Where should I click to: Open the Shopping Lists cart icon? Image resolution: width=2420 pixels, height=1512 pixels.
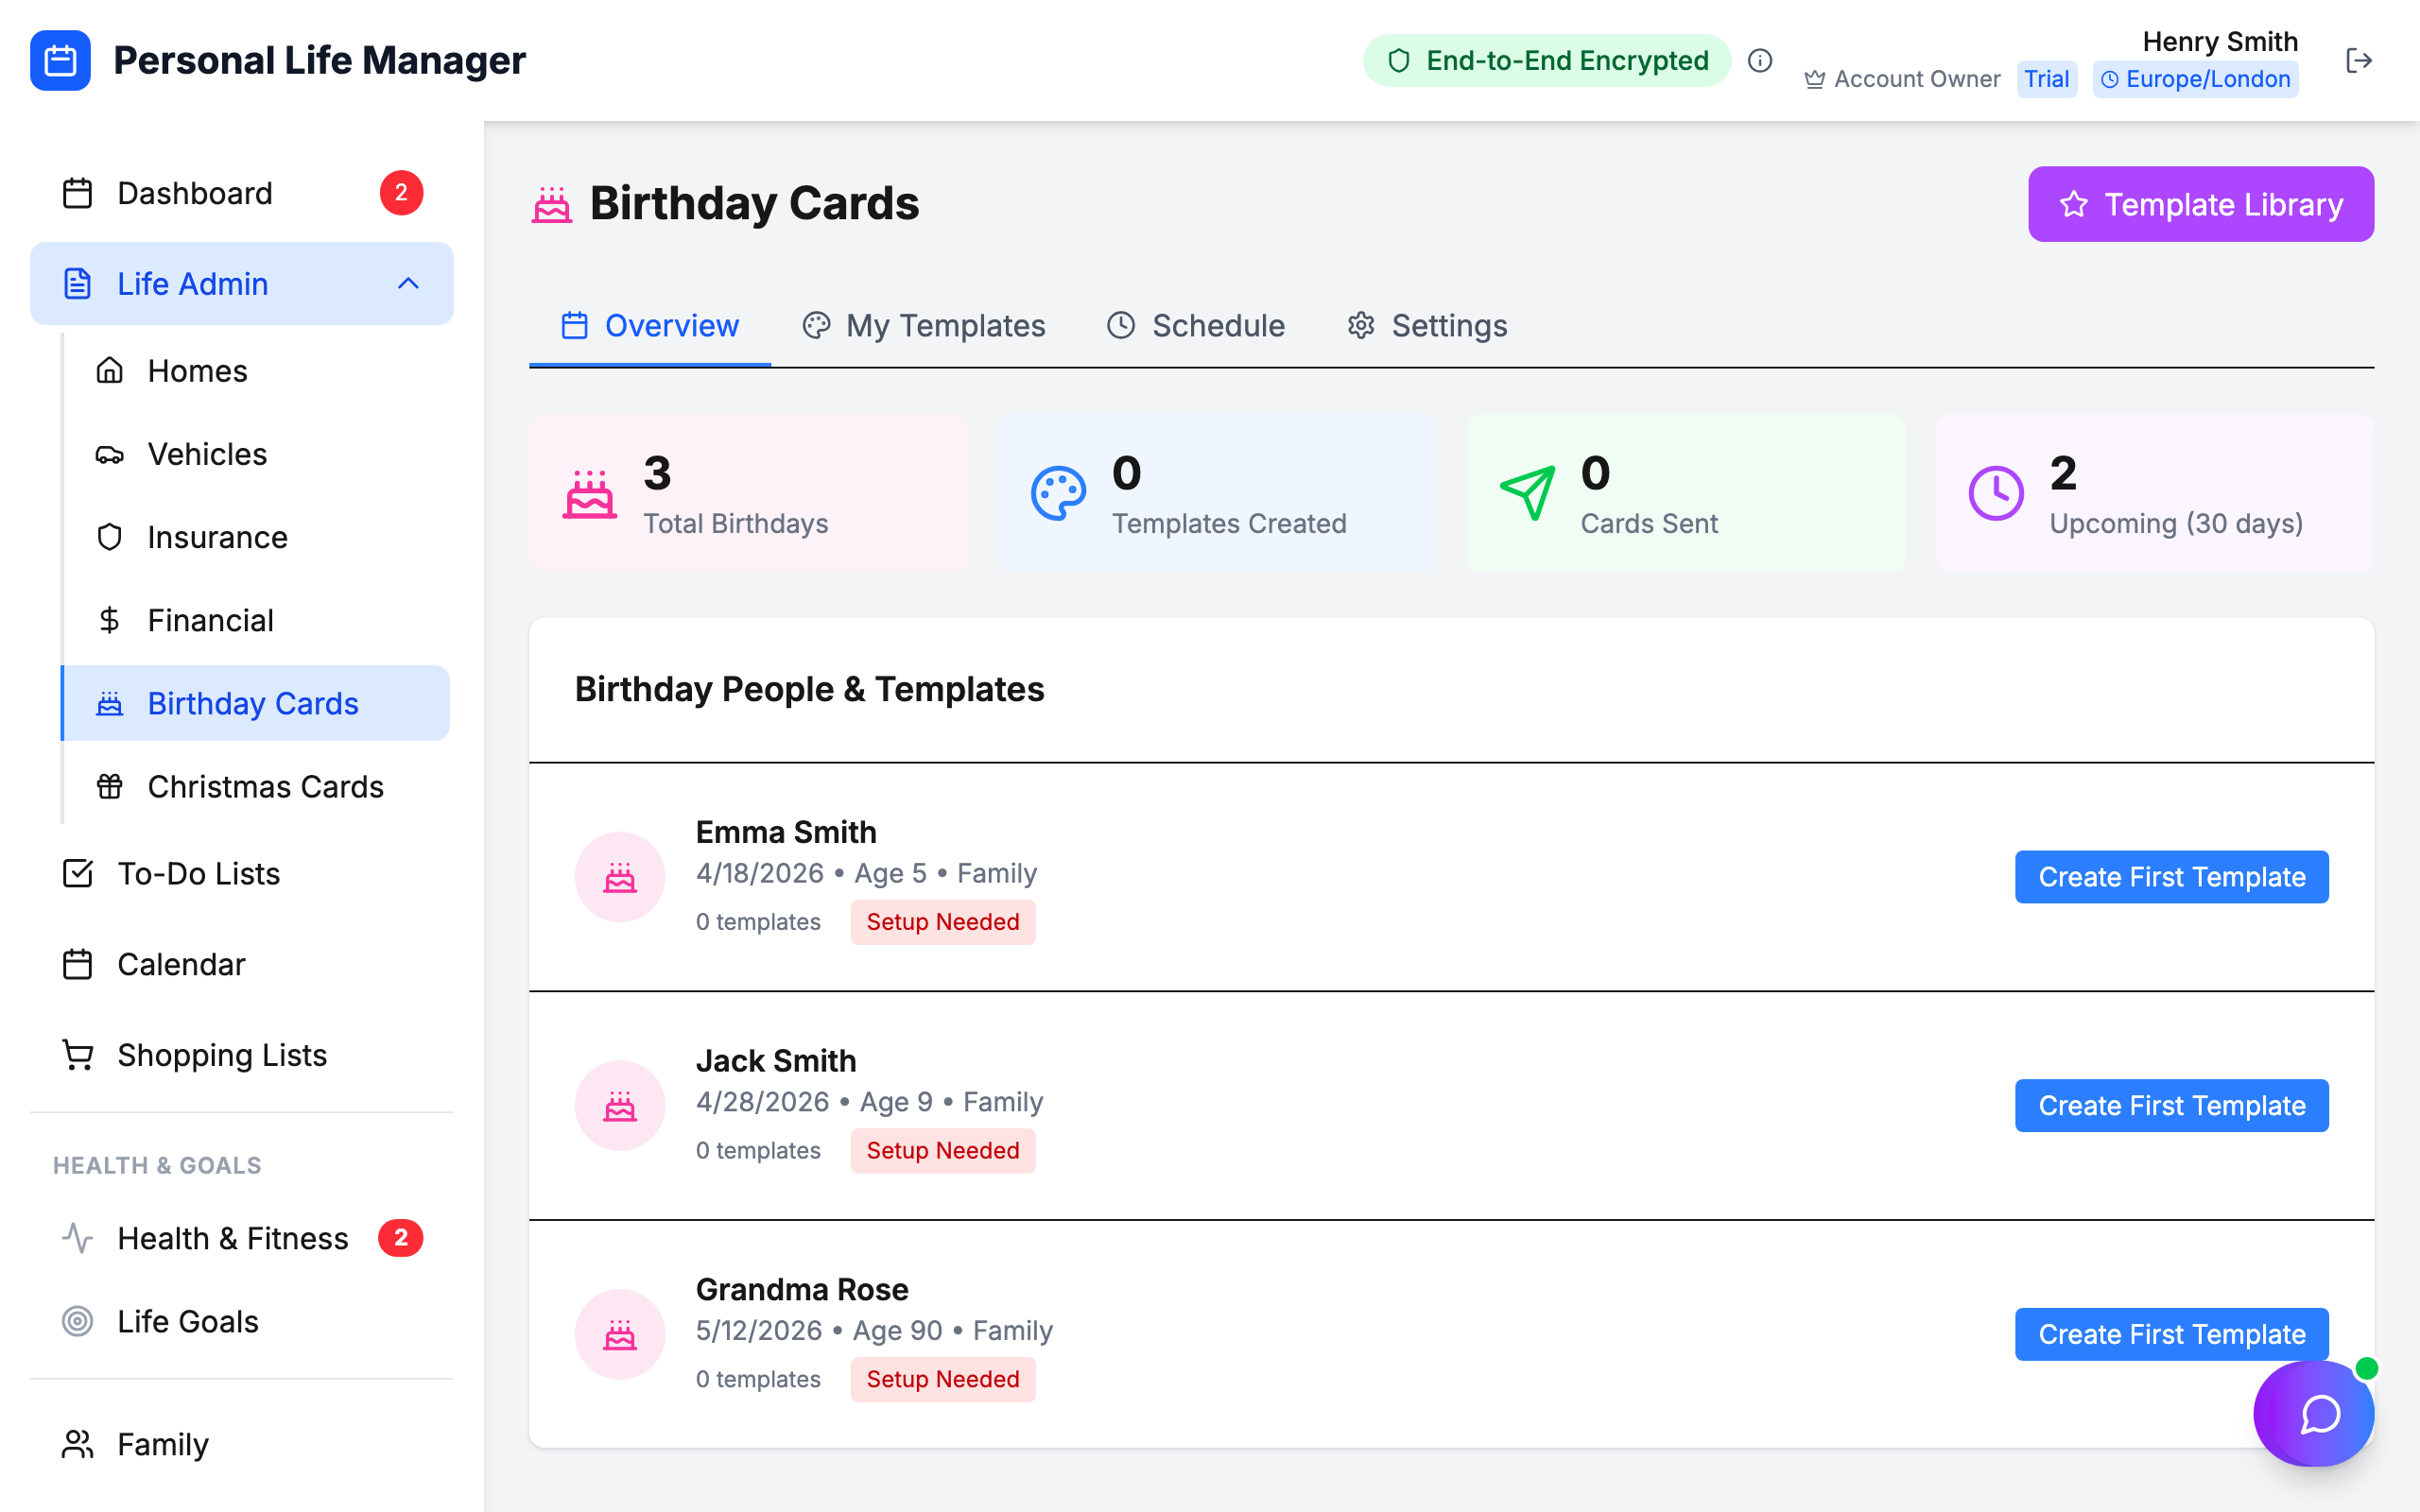pos(77,1054)
